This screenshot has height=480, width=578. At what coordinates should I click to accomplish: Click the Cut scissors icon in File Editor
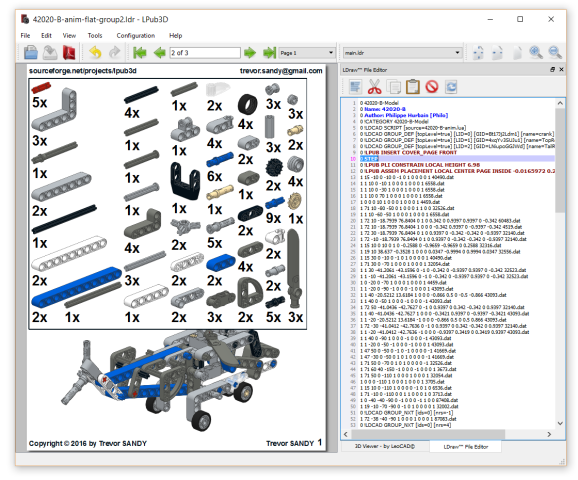pyautogui.click(x=375, y=87)
